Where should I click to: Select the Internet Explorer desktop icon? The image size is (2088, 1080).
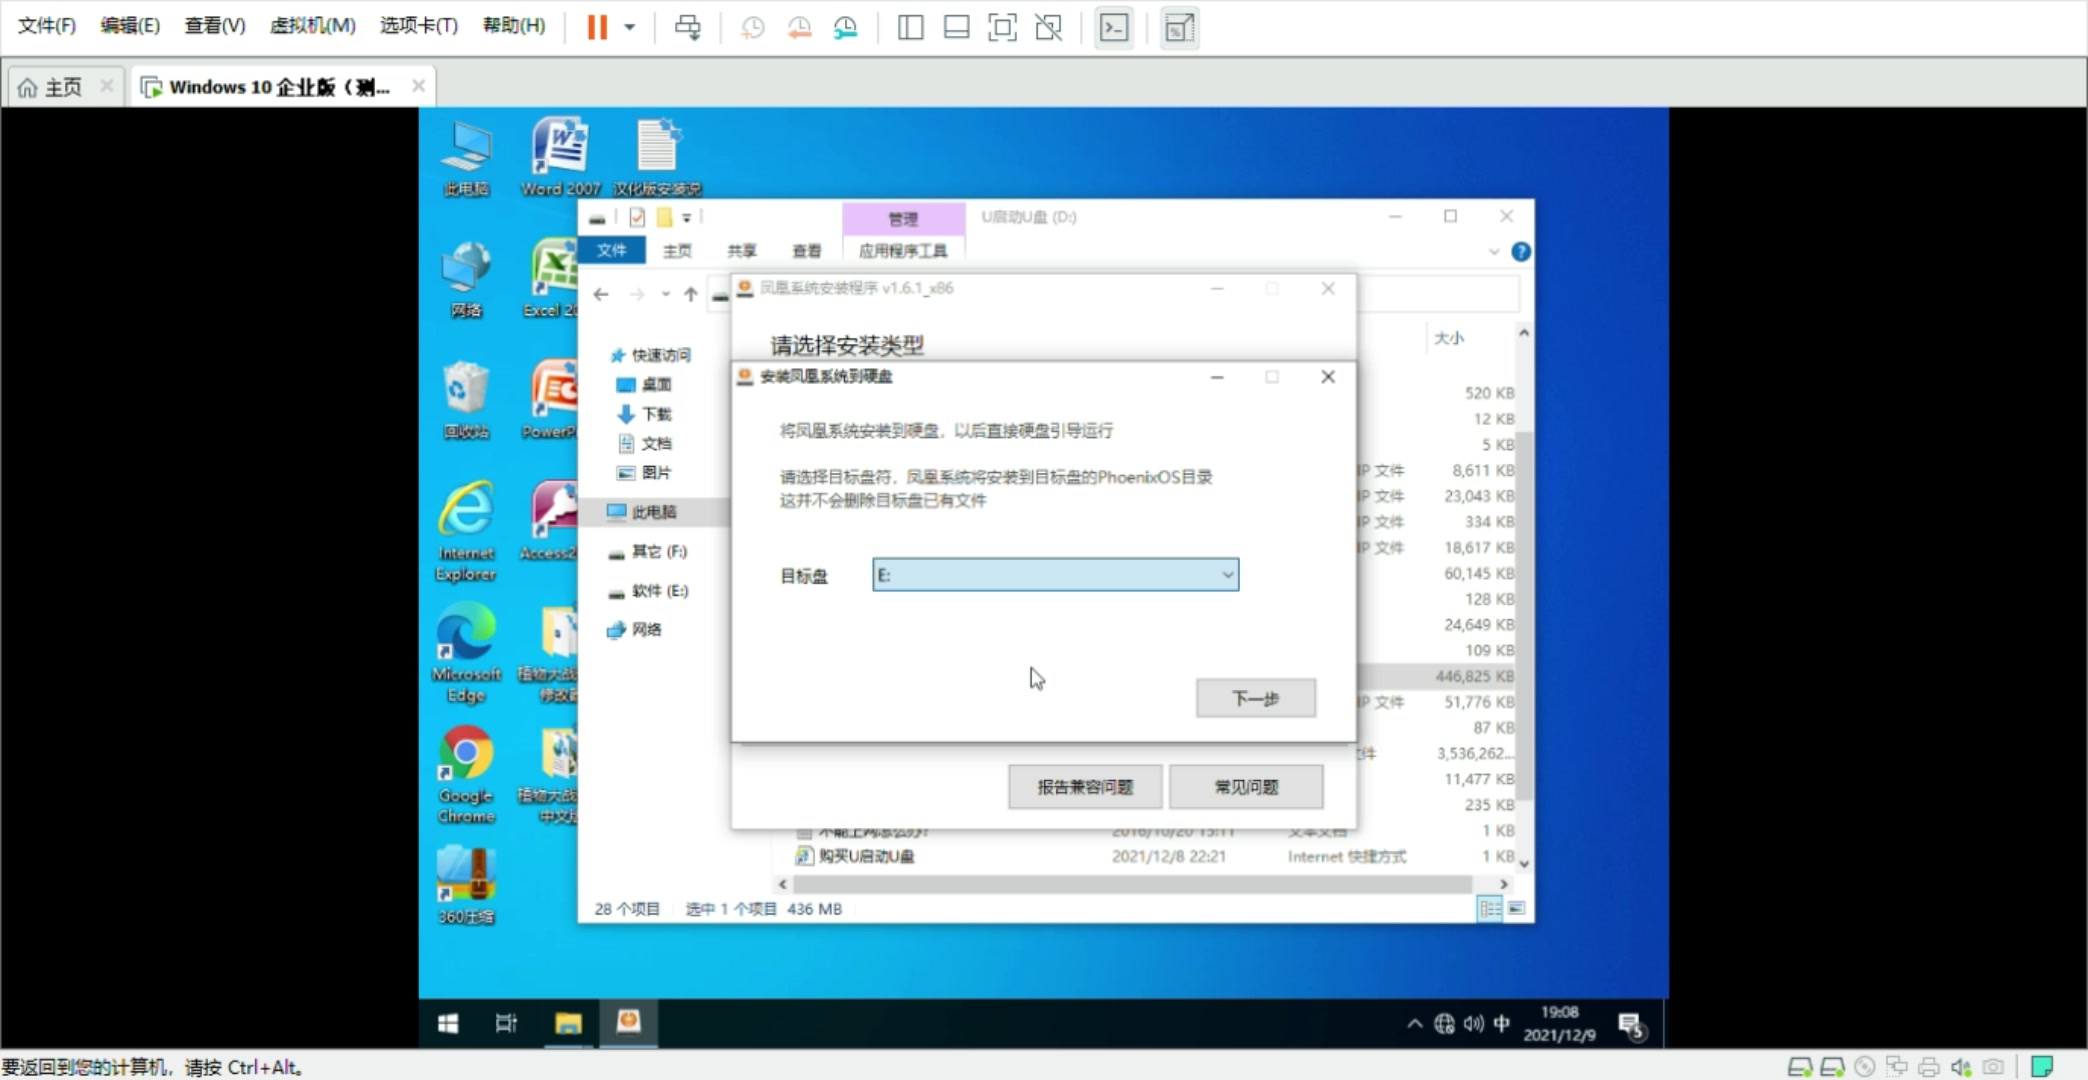click(466, 531)
